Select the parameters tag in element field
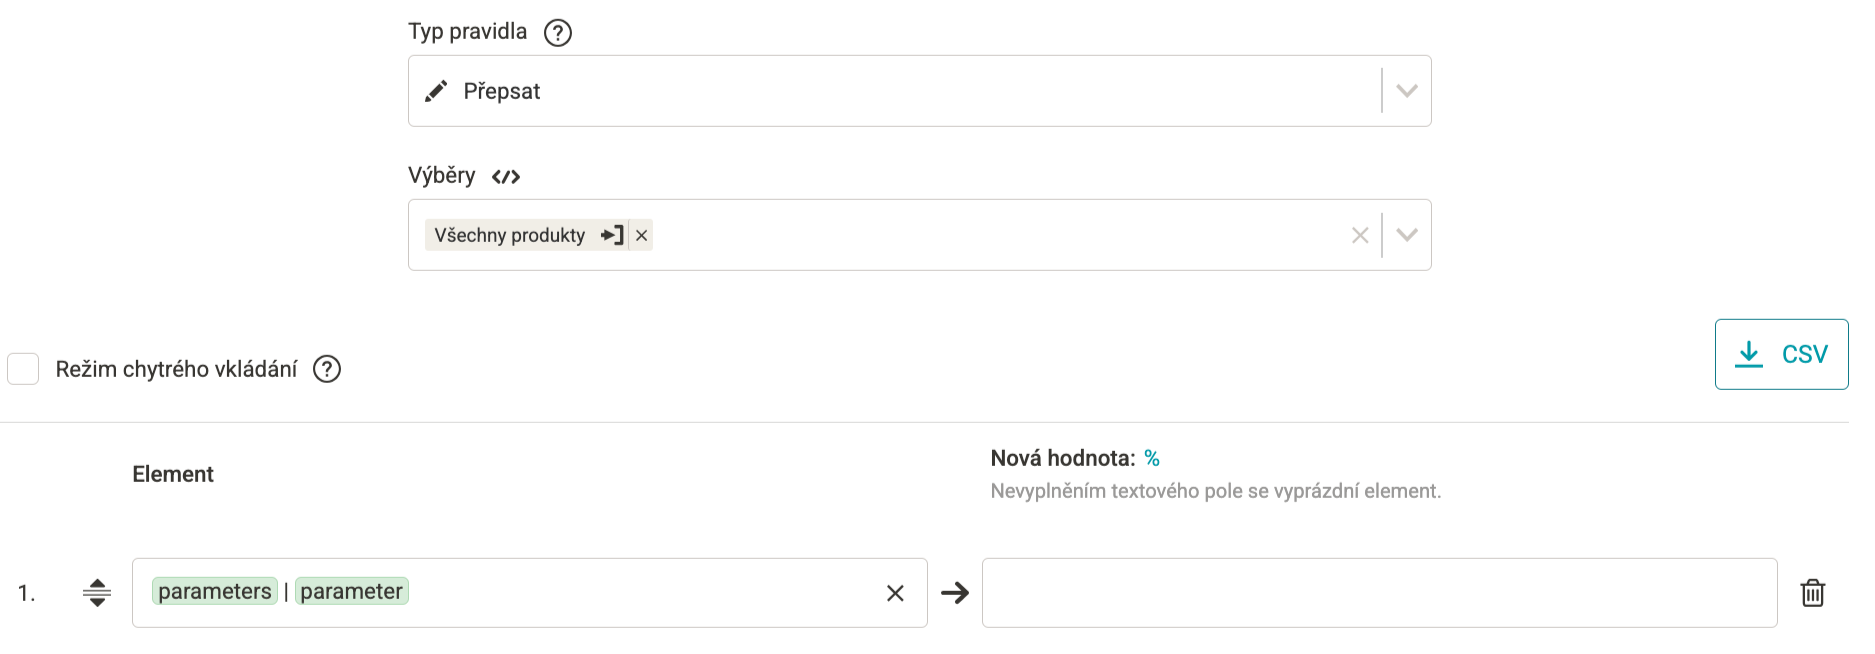 pos(215,591)
